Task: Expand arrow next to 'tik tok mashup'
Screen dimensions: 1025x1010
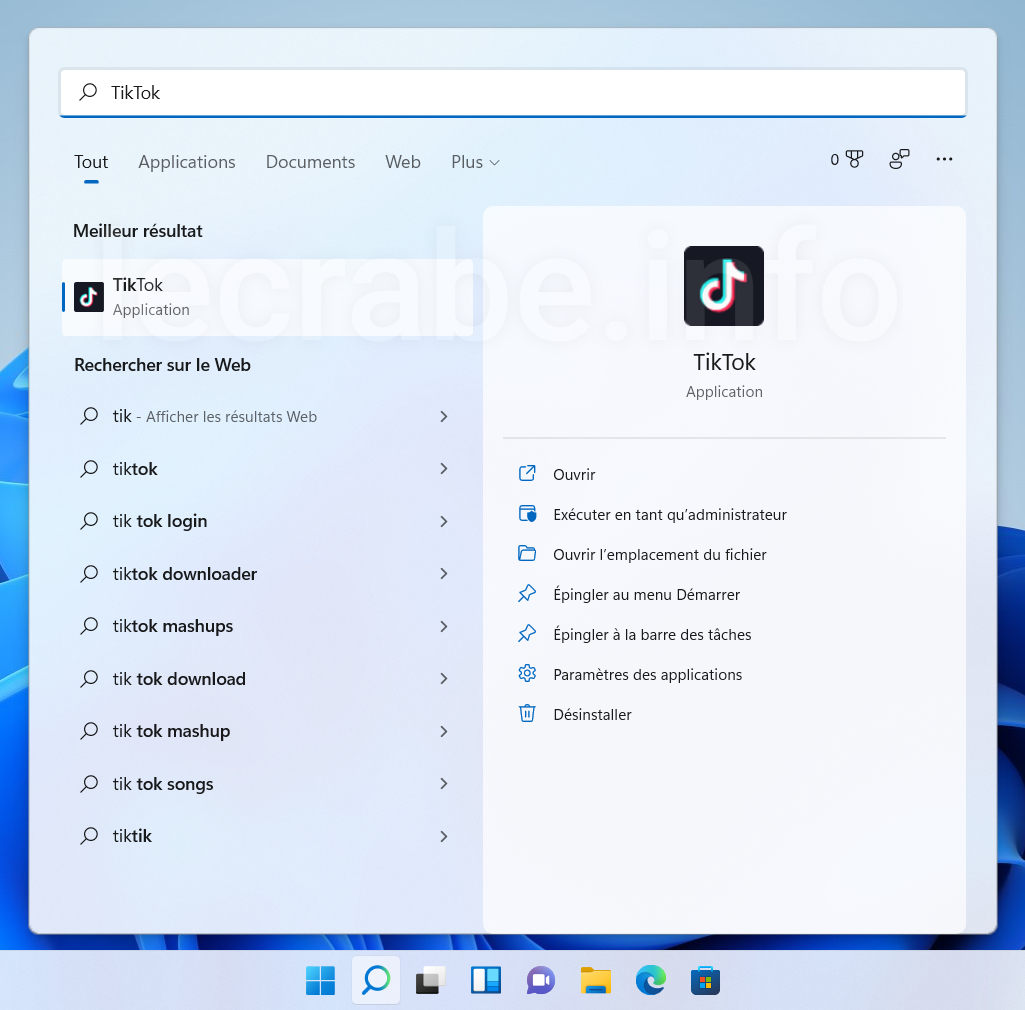Action: pos(444,732)
